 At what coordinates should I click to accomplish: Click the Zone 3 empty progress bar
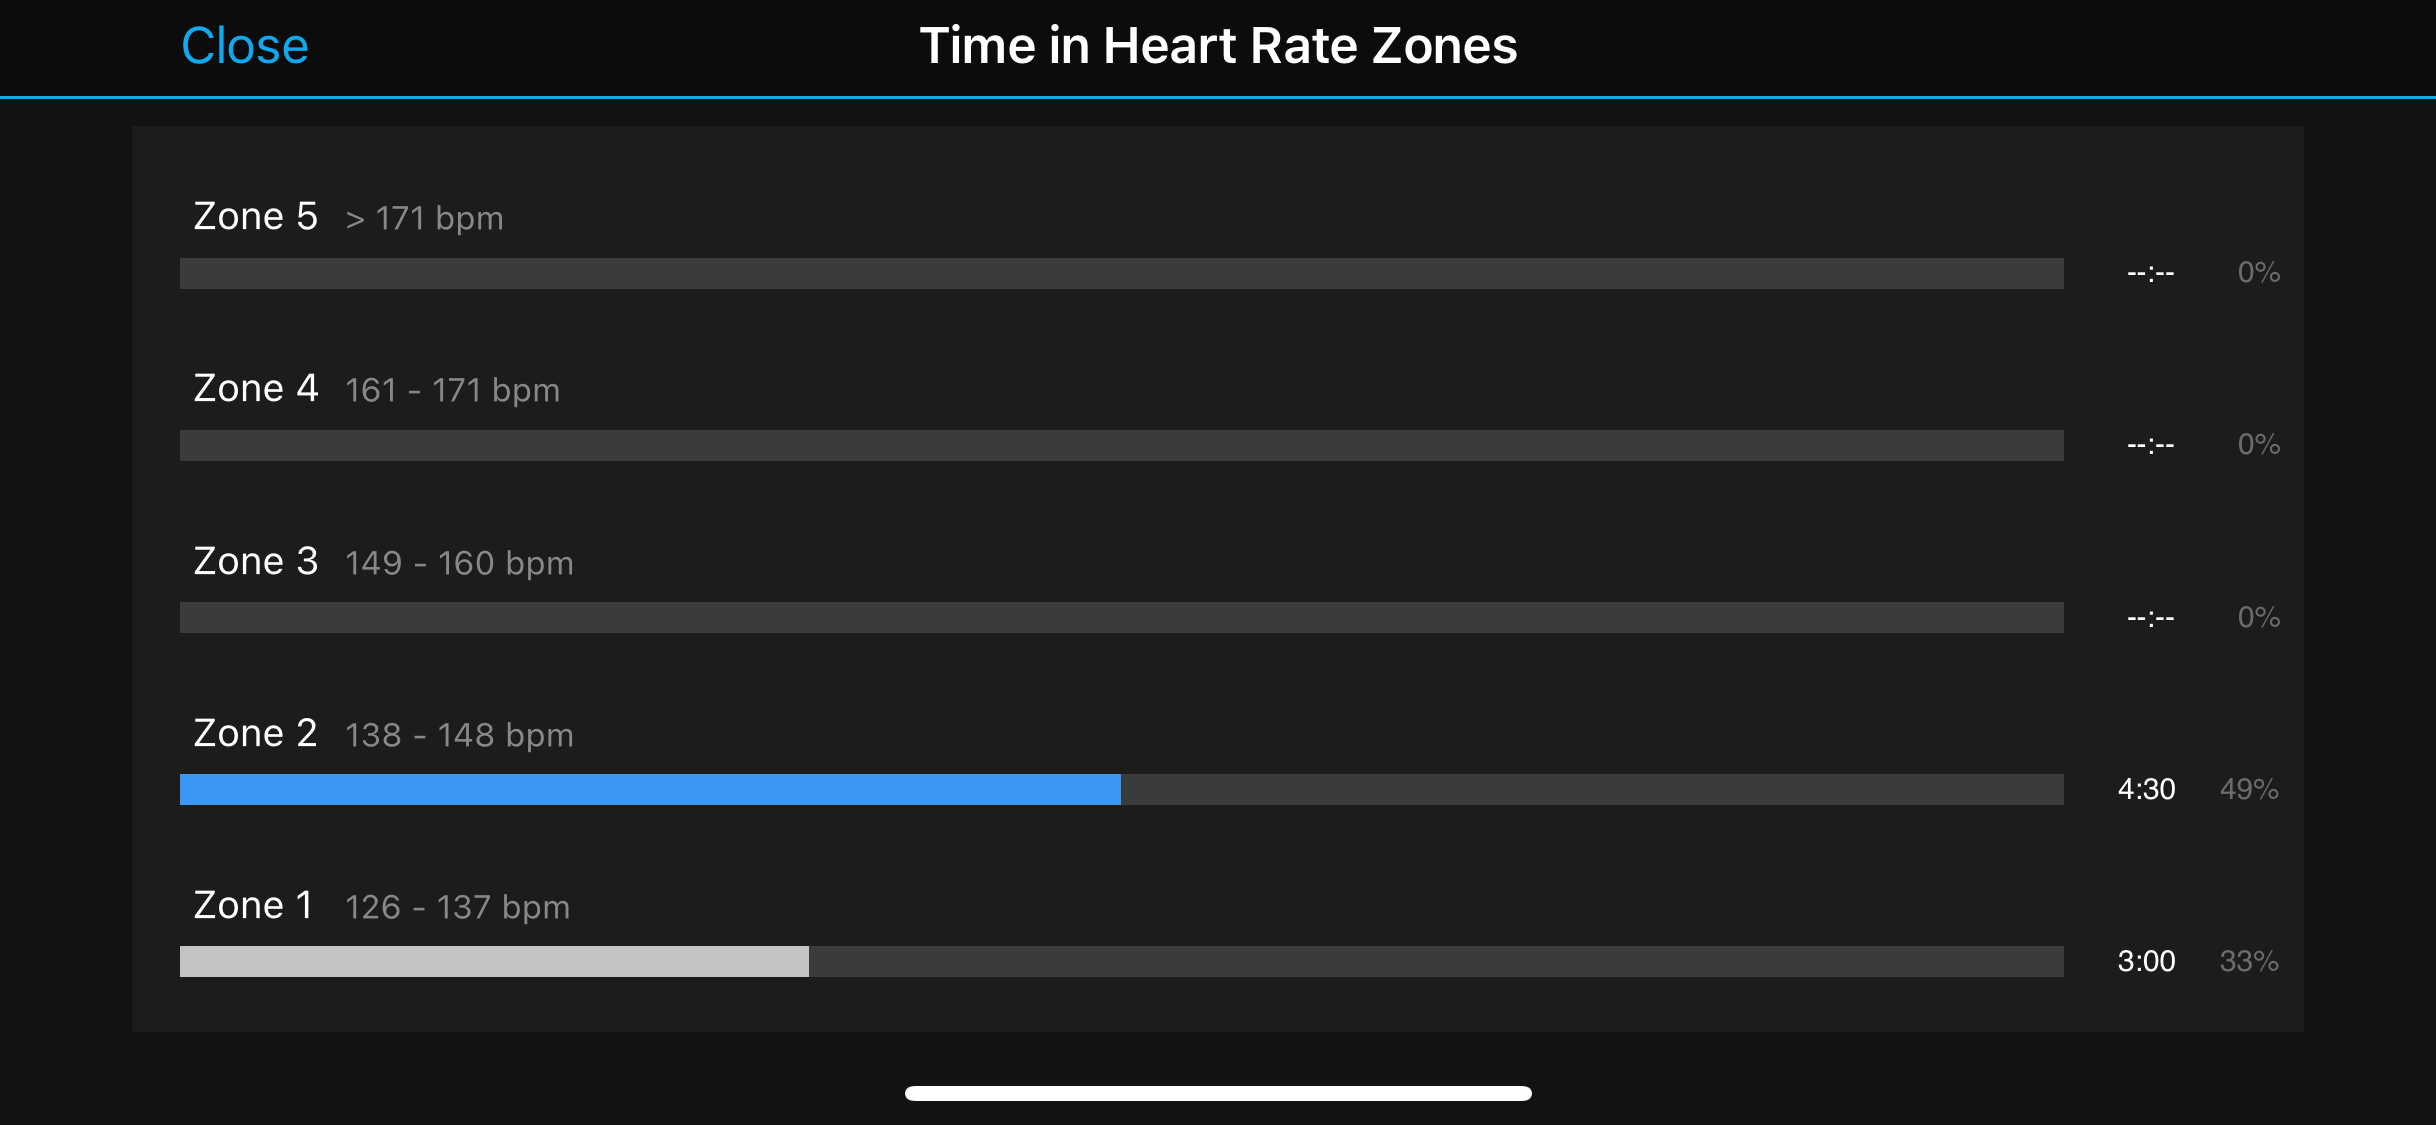[x=1121, y=617]
